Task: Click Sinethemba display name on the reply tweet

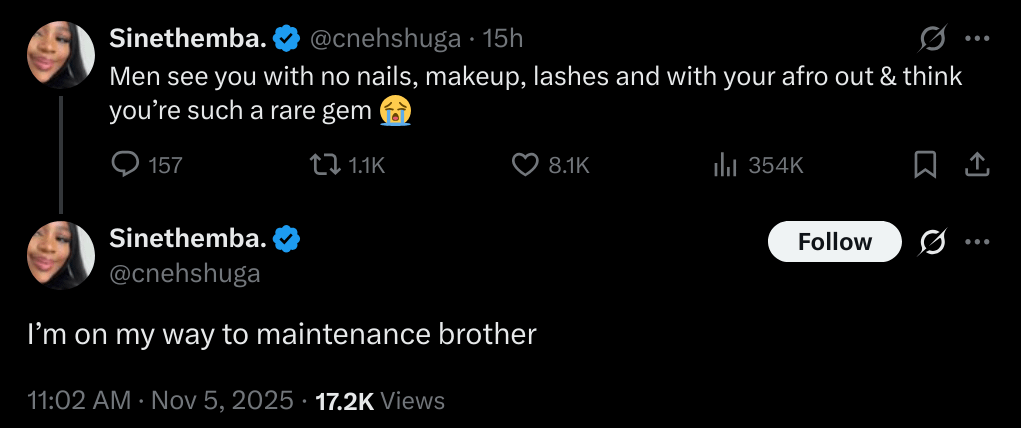Action: point(187,240)
